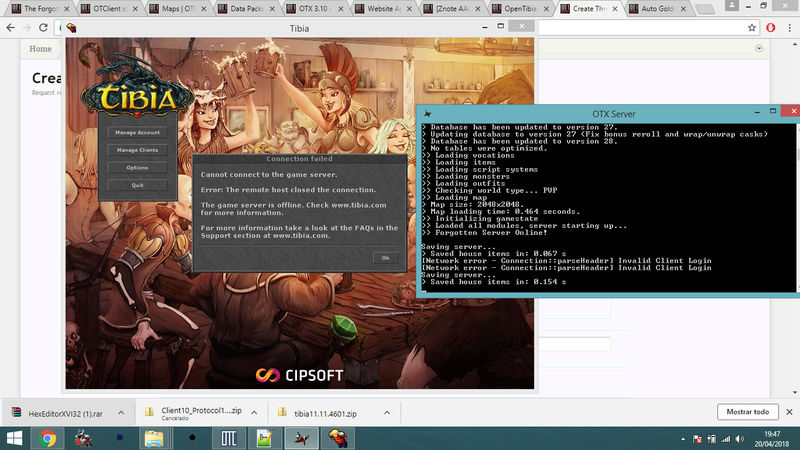Switch to the Data Packs browser tab
The image size is (800, 450).
246,9
